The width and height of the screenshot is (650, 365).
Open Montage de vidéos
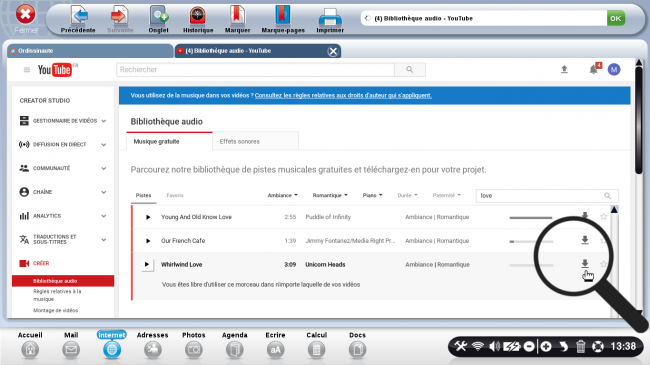tap(56, 310)
